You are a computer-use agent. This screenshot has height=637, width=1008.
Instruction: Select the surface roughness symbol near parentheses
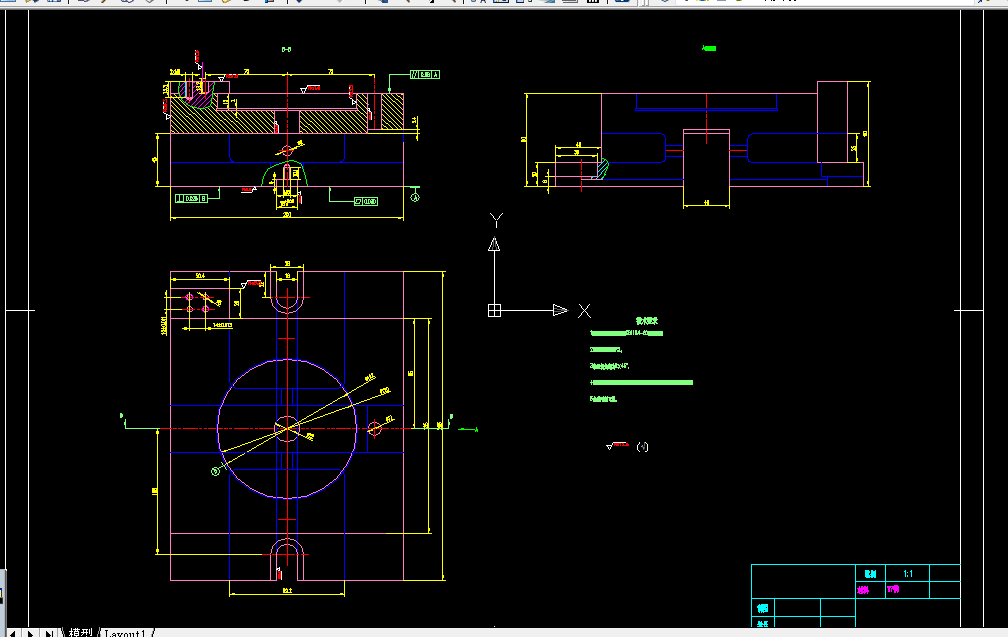(617, 445)
